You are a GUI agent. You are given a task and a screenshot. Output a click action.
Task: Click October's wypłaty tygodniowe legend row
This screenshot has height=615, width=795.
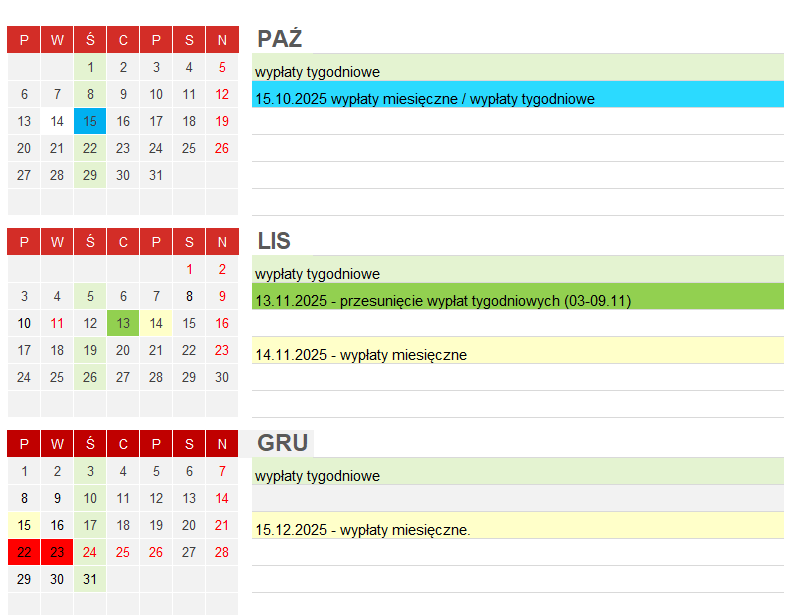click(518, 67)
